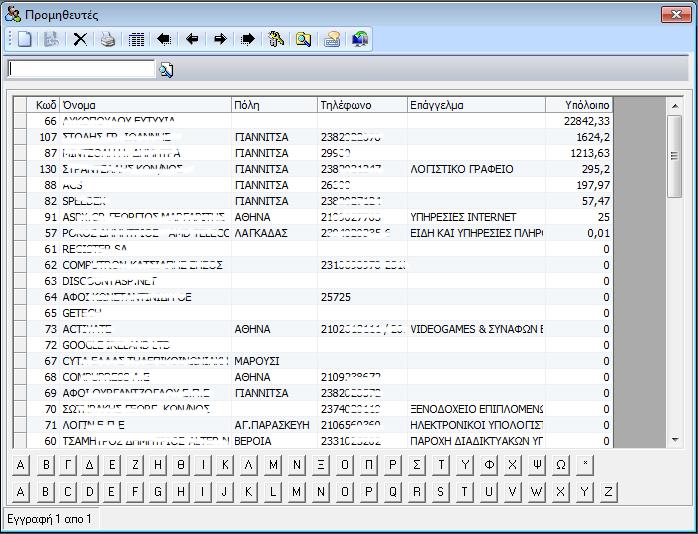Filter by Greek letter Θ
Image resolution: width=698 pixels, height=534 pixels.
(x=181, y=465)
